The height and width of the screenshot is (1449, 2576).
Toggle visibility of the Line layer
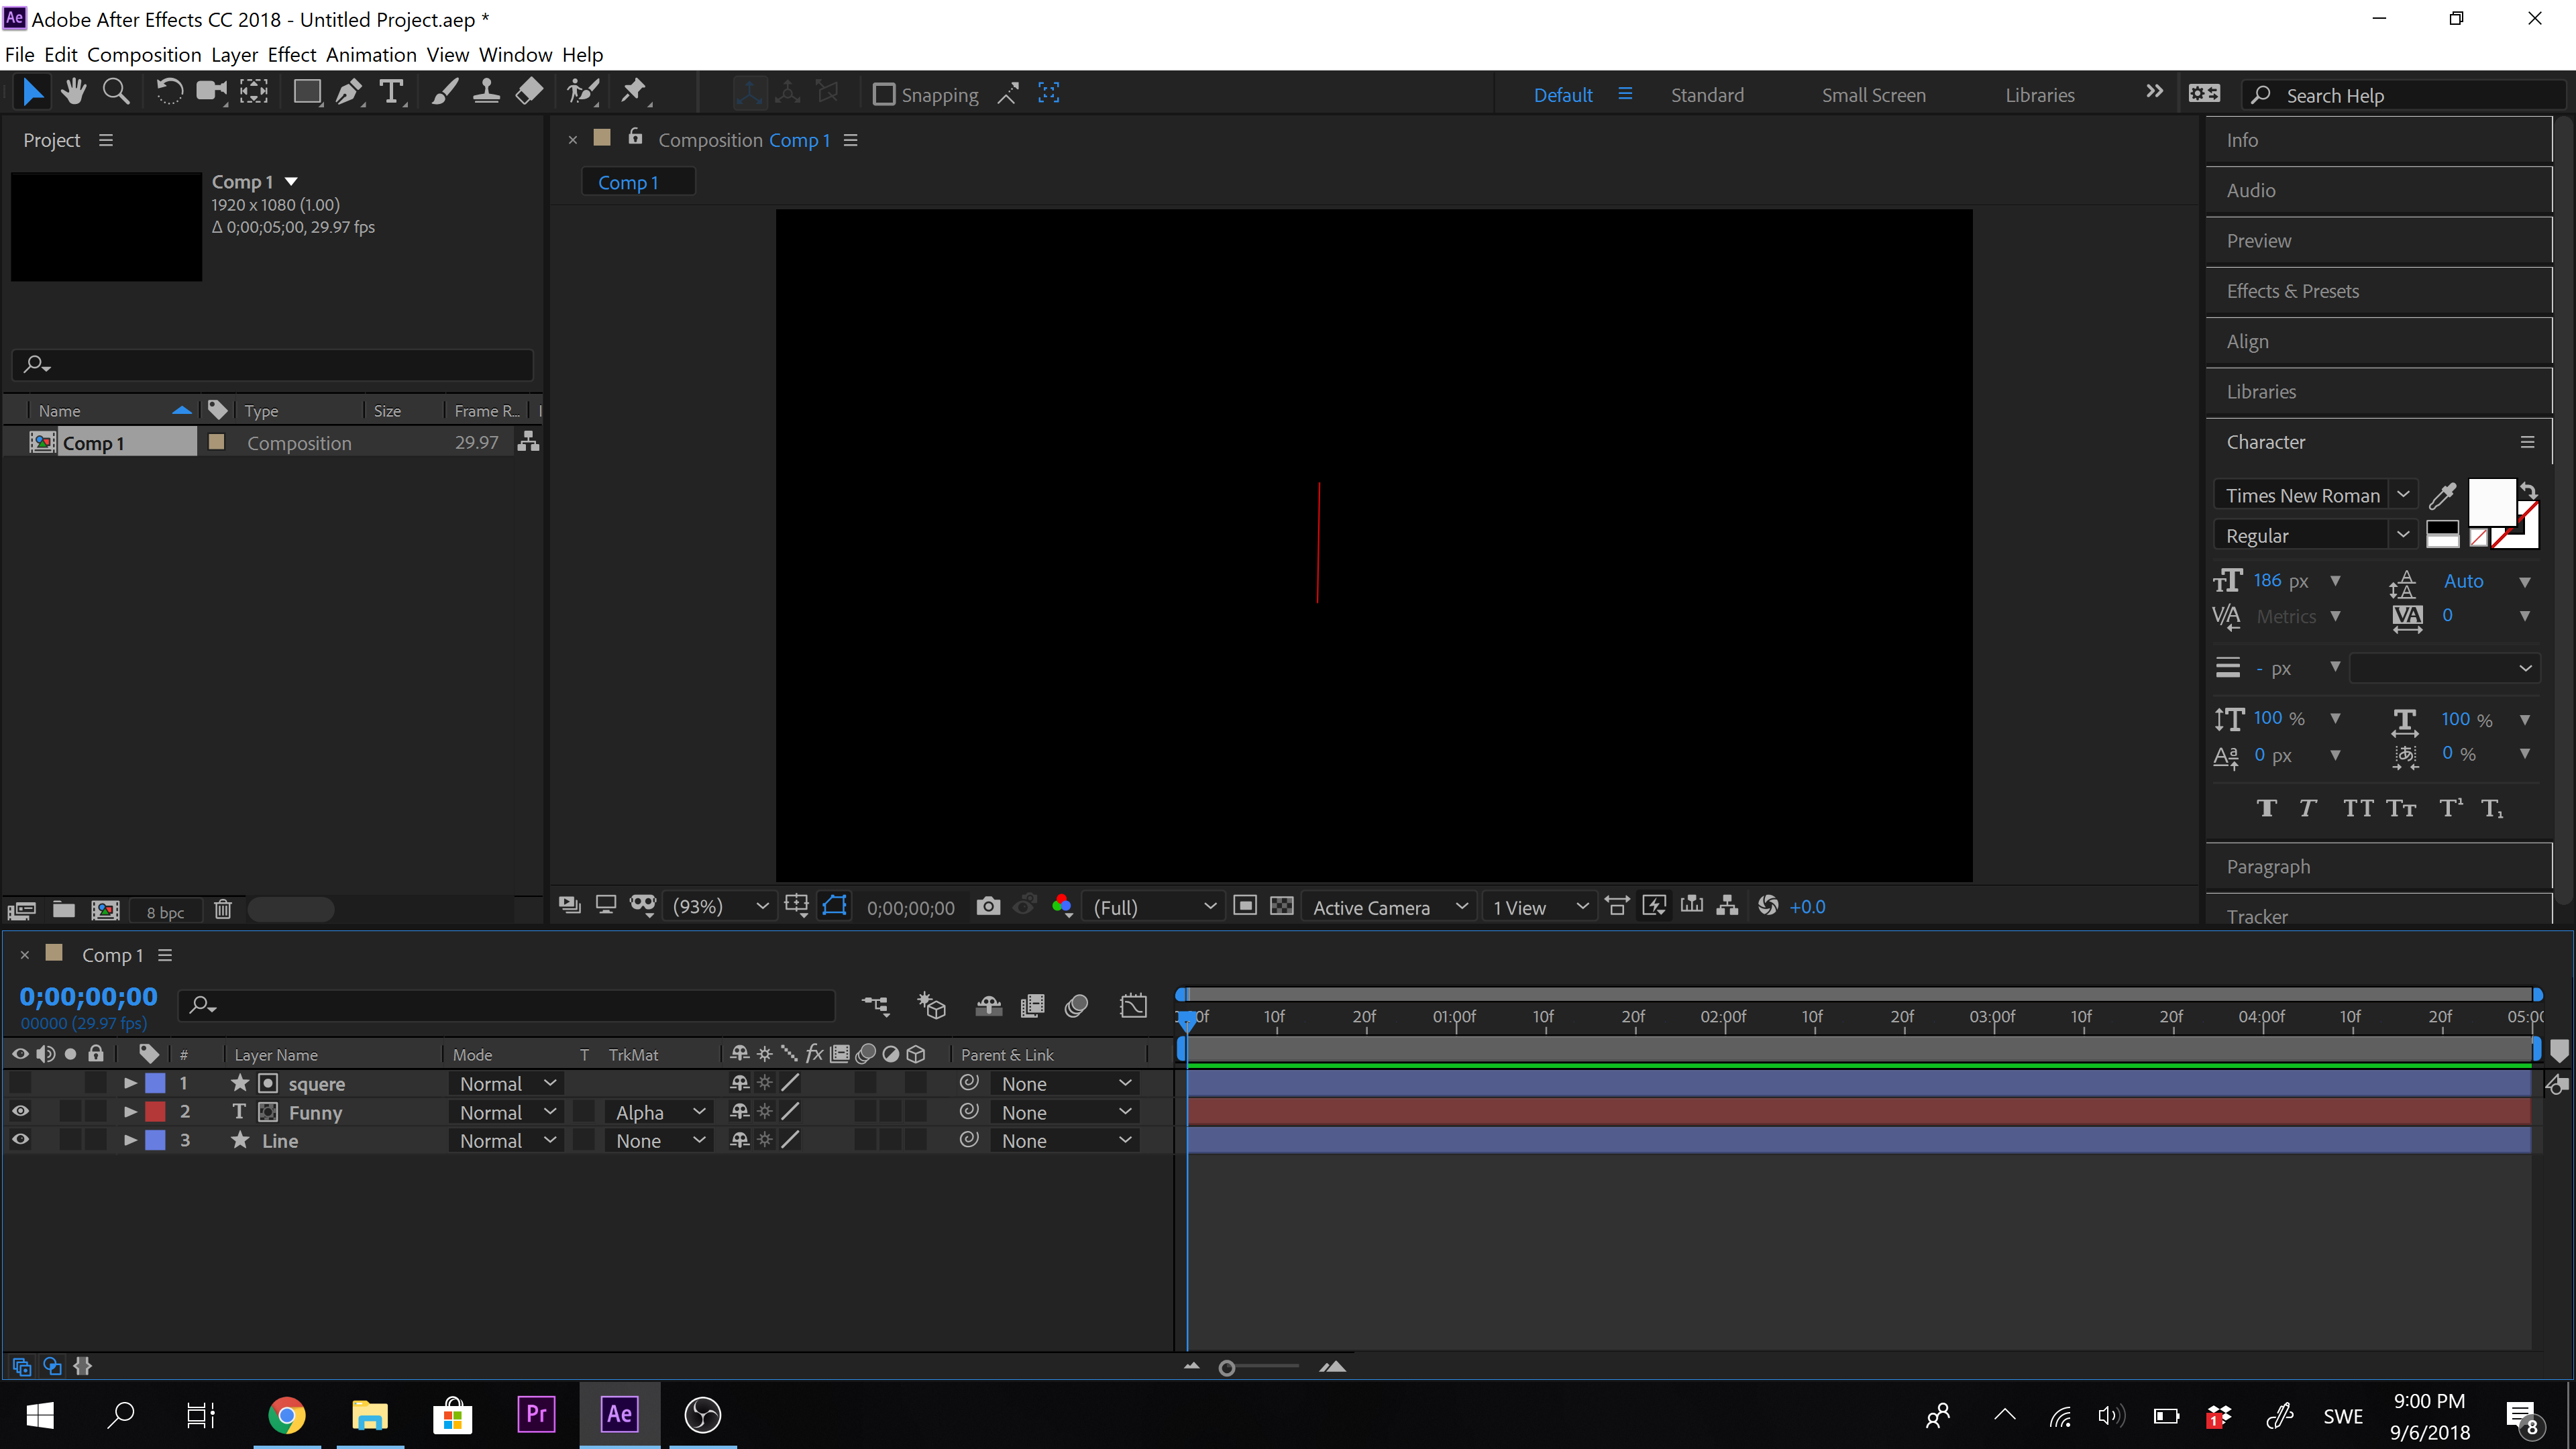click(x=20, y=1140)
